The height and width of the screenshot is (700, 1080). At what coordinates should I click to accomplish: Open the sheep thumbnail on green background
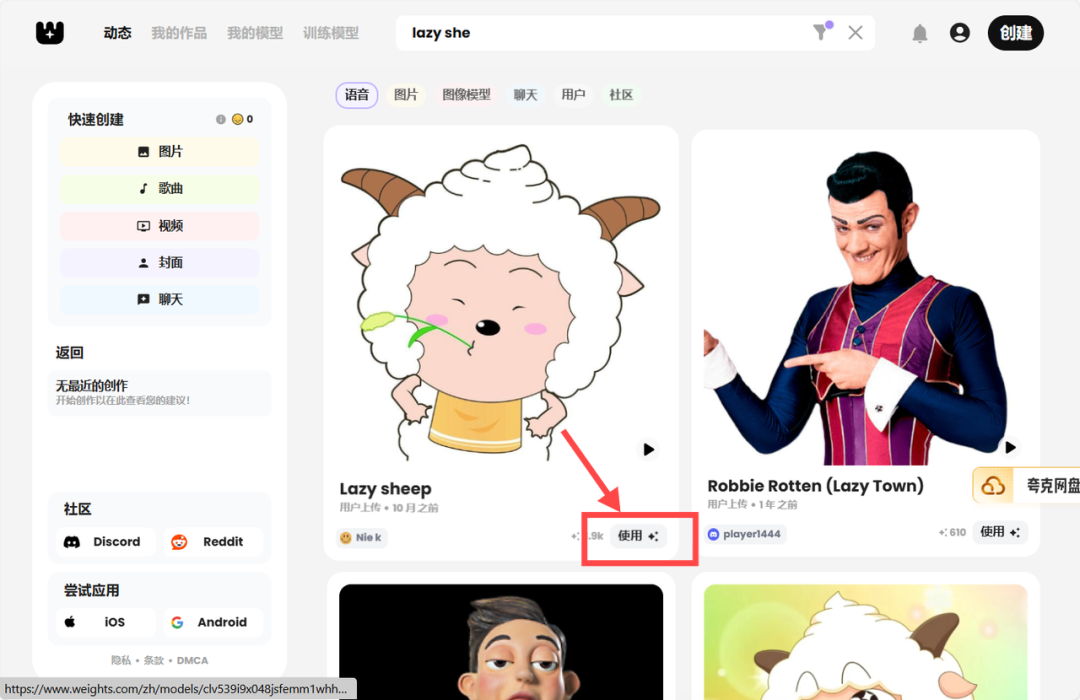865,642
